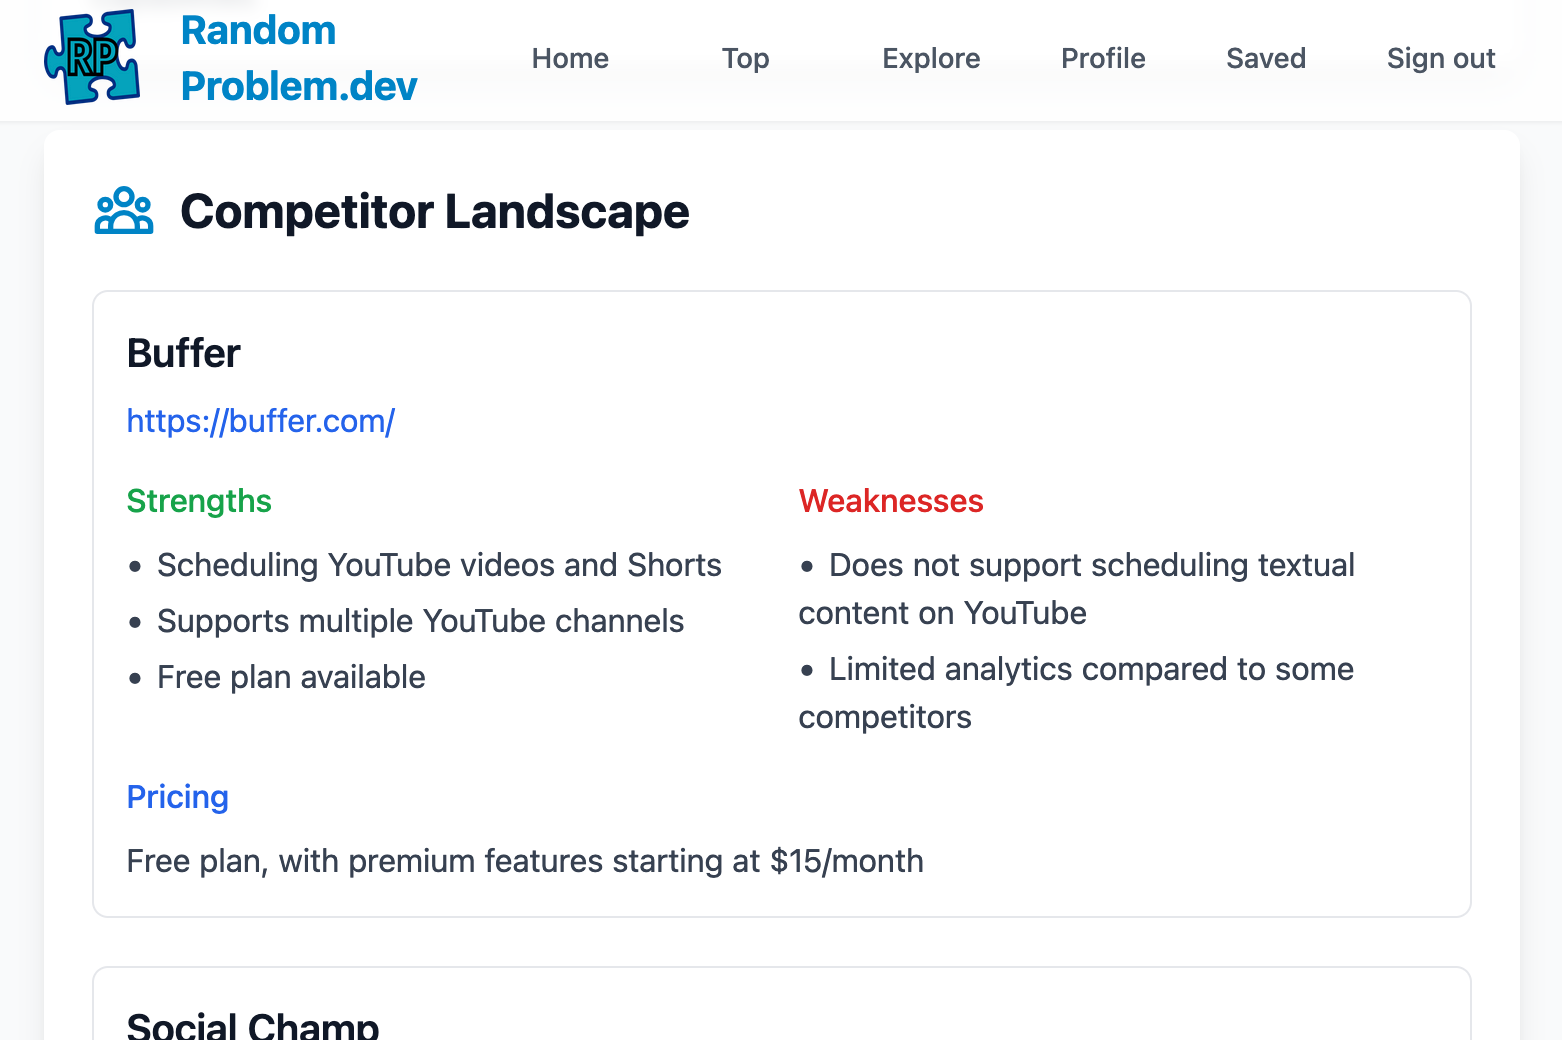
Task: Open the https://buffer.com/ link
Action: point(261,421)
